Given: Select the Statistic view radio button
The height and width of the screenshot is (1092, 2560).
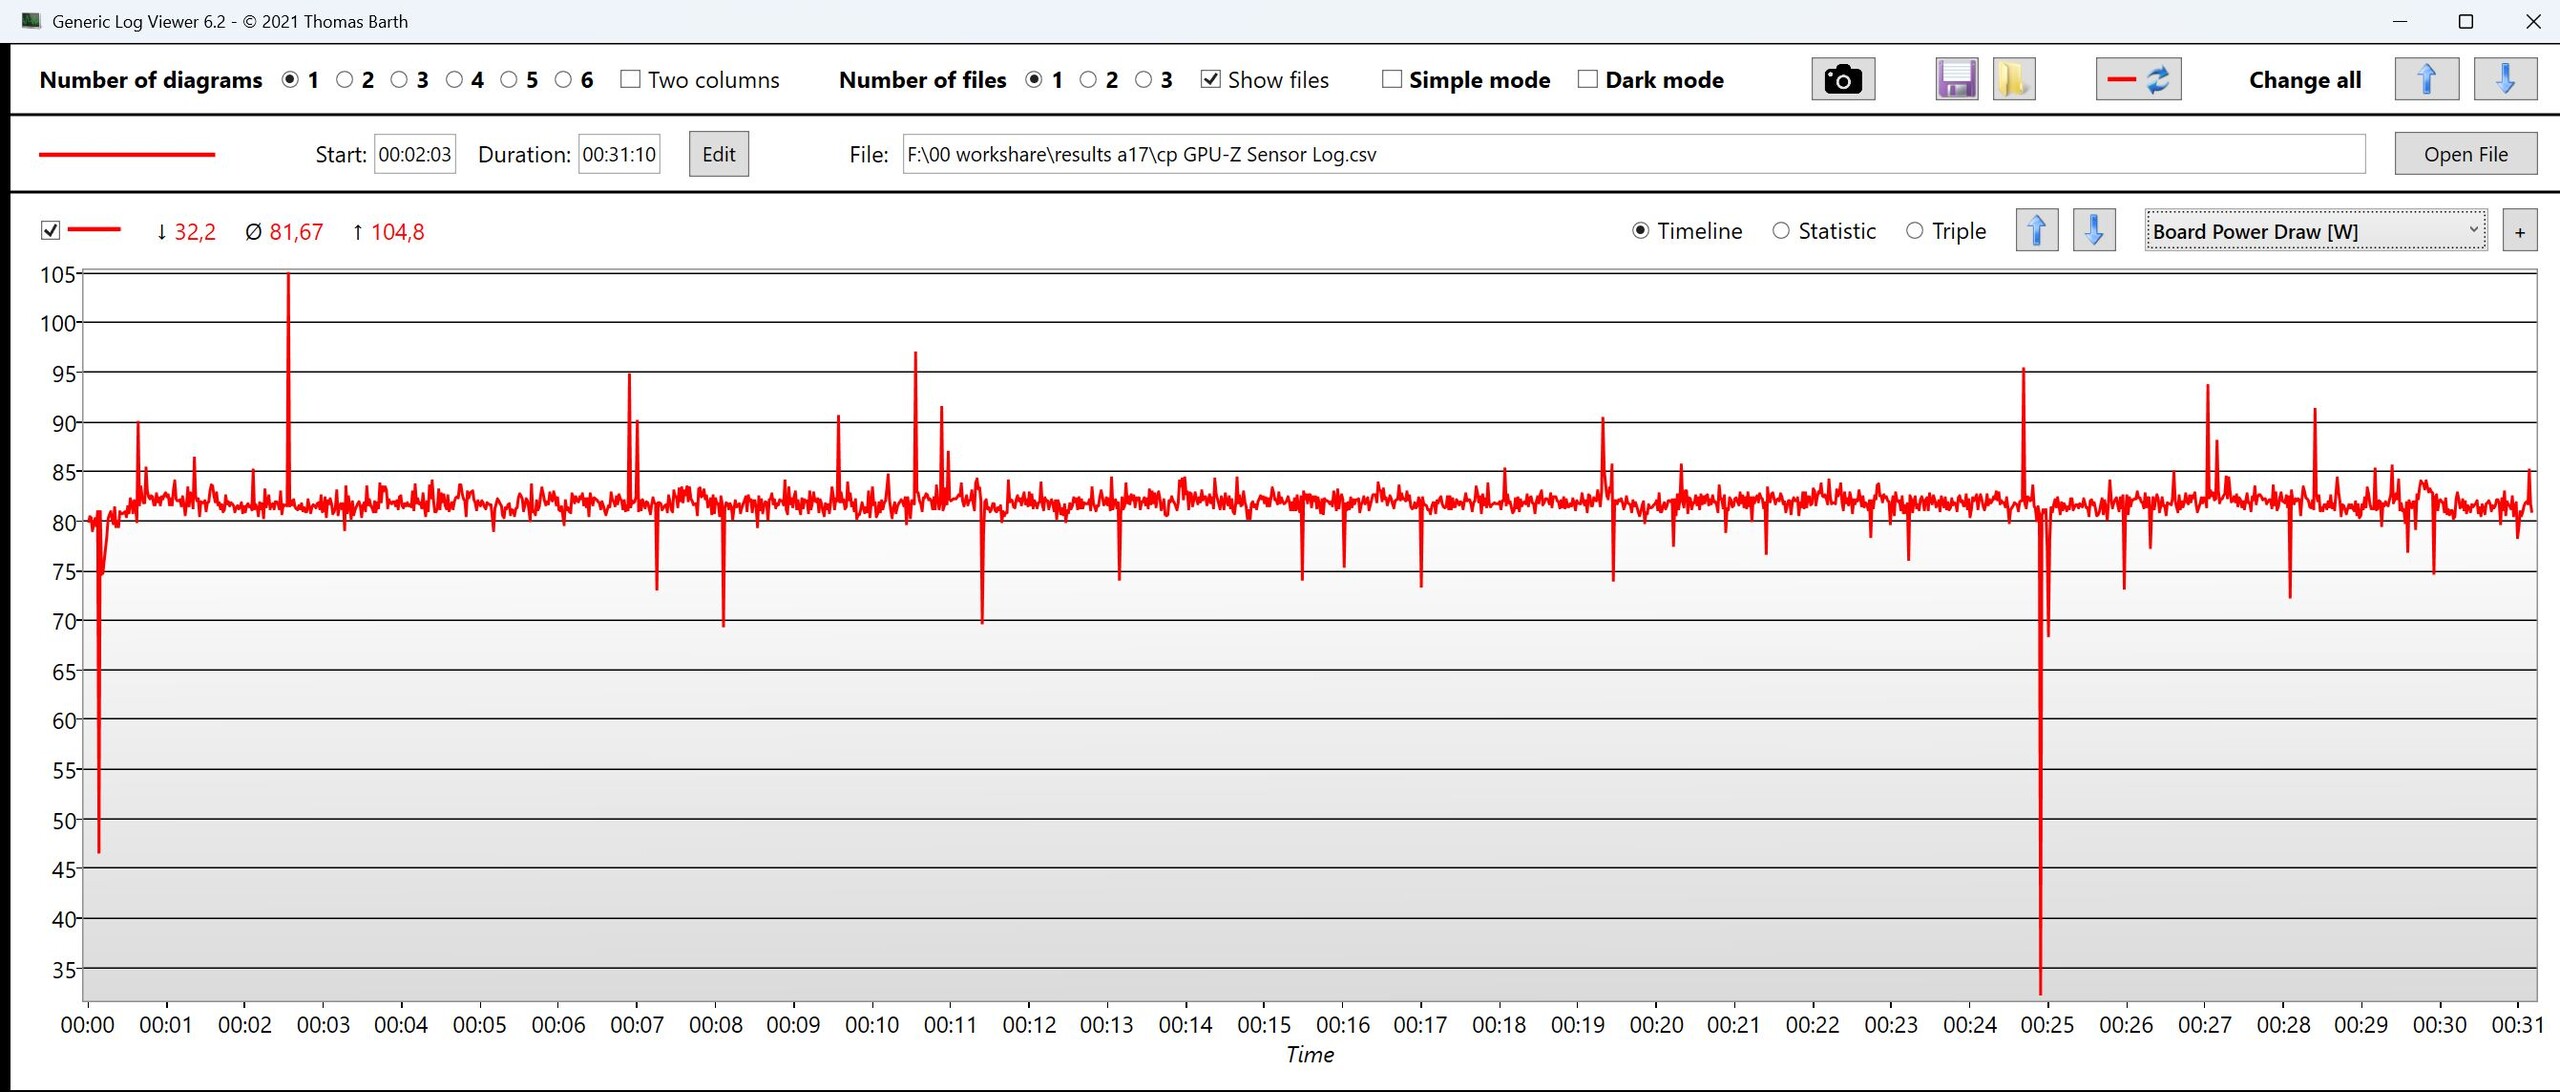Looking at the screenshot, I should (1781, 231).
